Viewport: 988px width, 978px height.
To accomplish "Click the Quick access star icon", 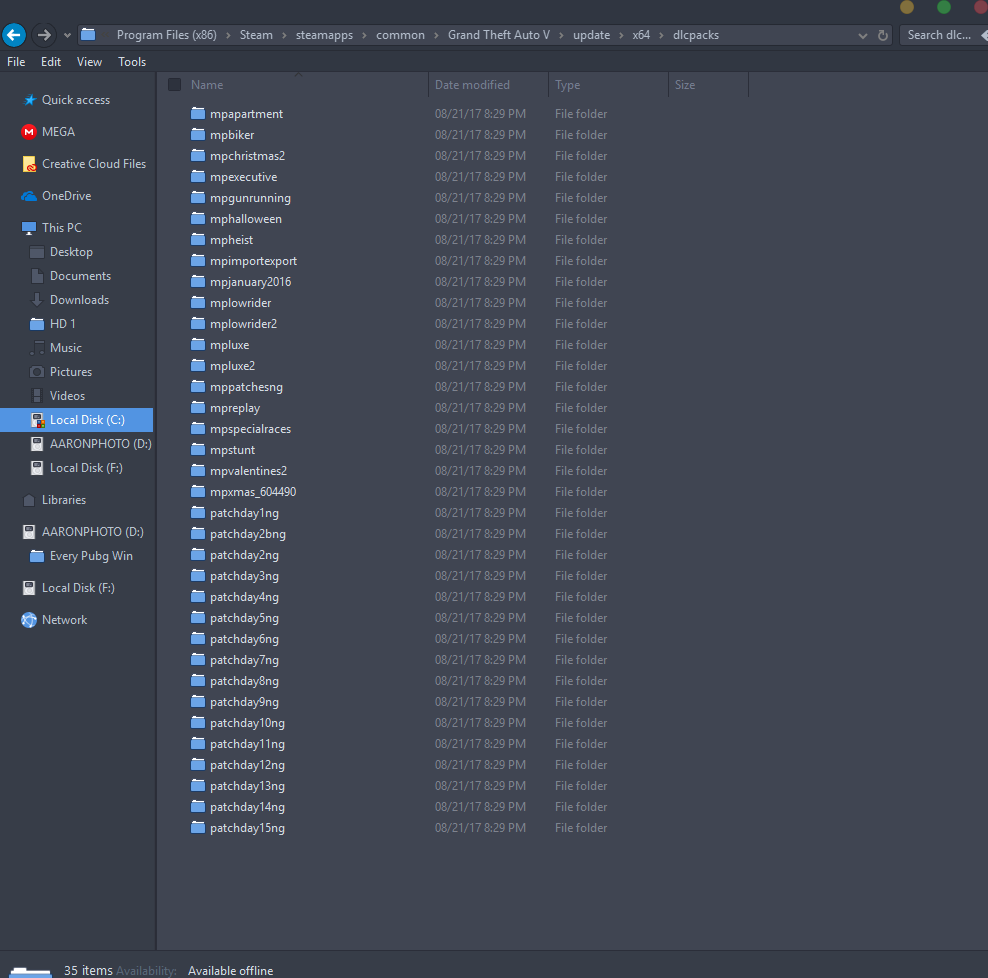I will 29,100.
